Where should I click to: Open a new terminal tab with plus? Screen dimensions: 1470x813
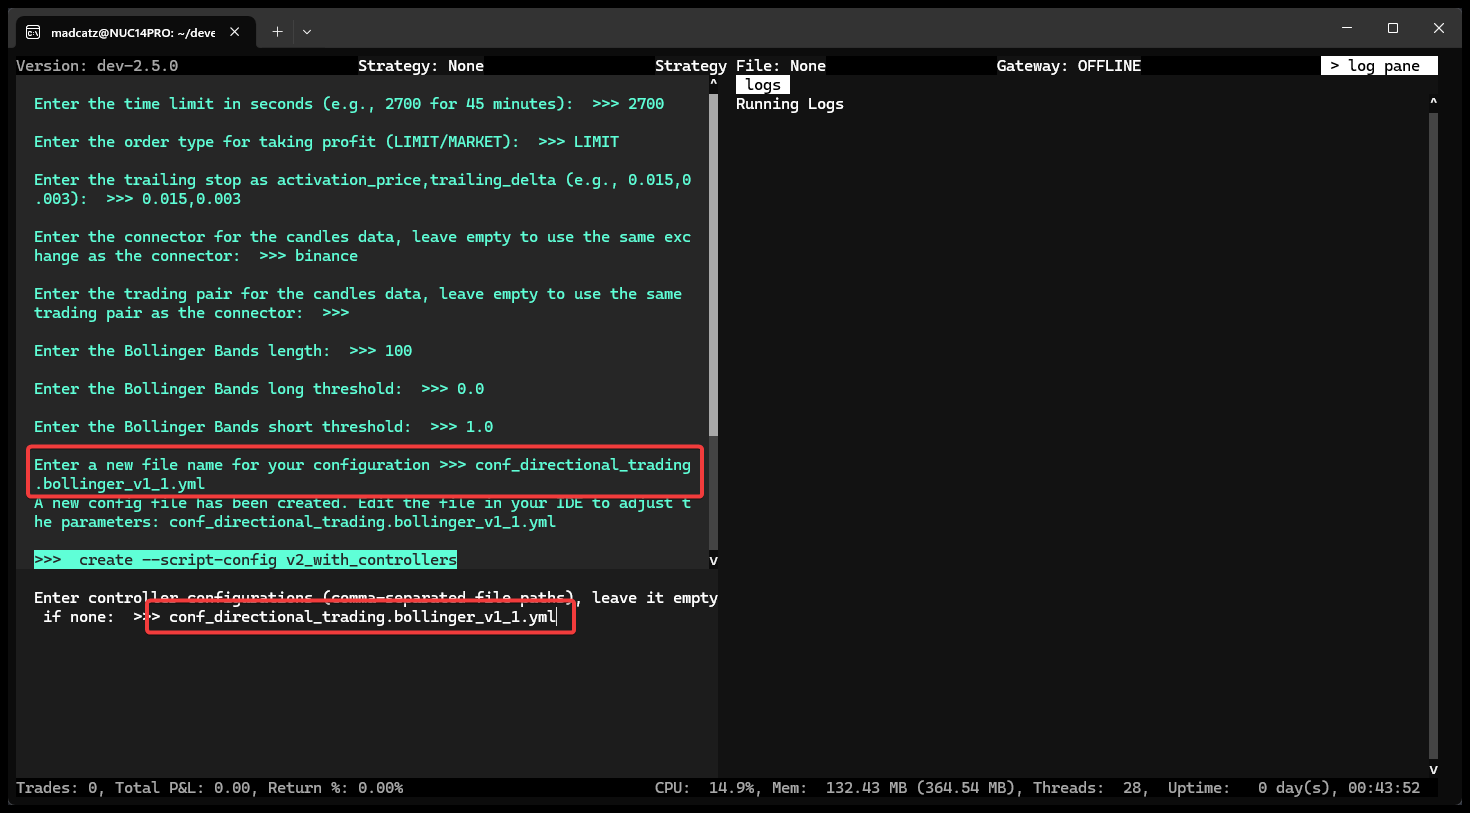click(x=277, y=32)
